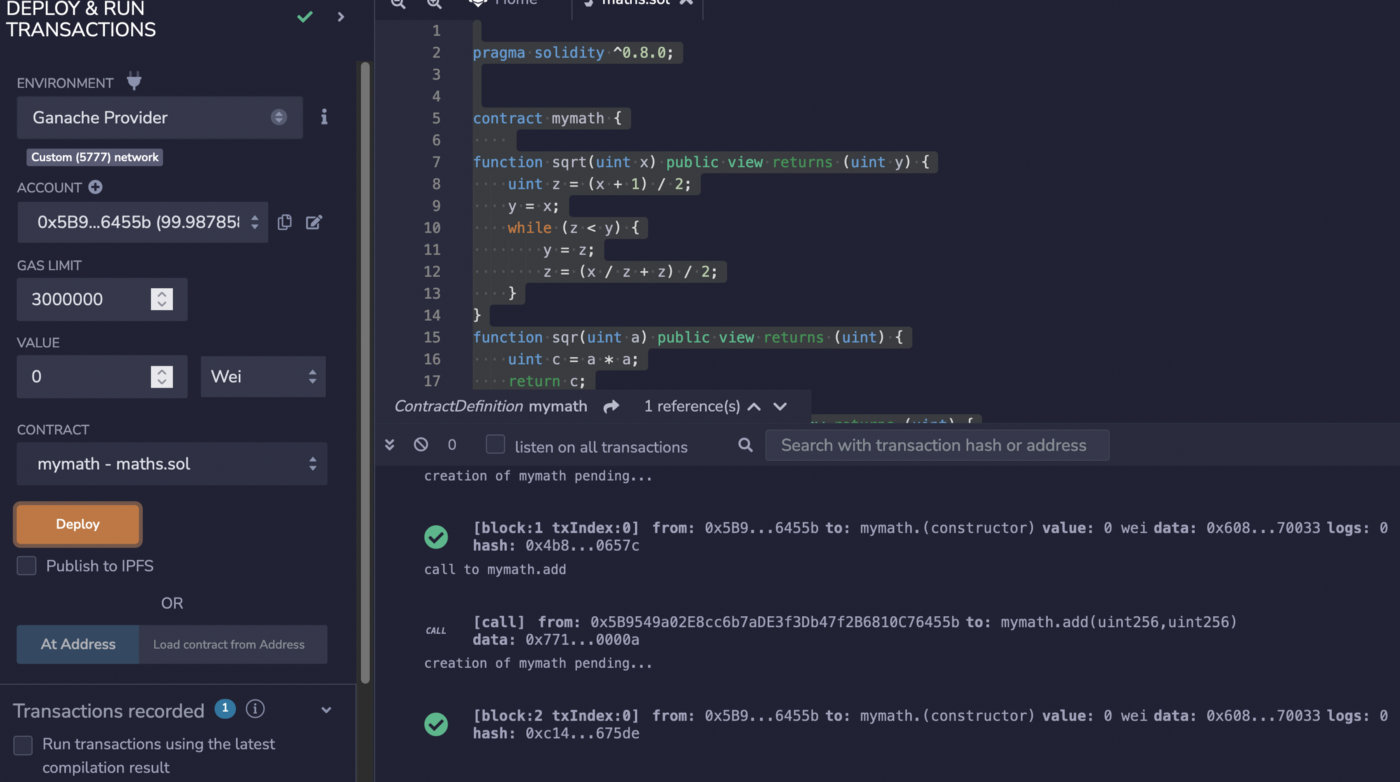Go to previous reference with up chevron
This screenshot has height=782, width=1400.
tap(754, 406)
